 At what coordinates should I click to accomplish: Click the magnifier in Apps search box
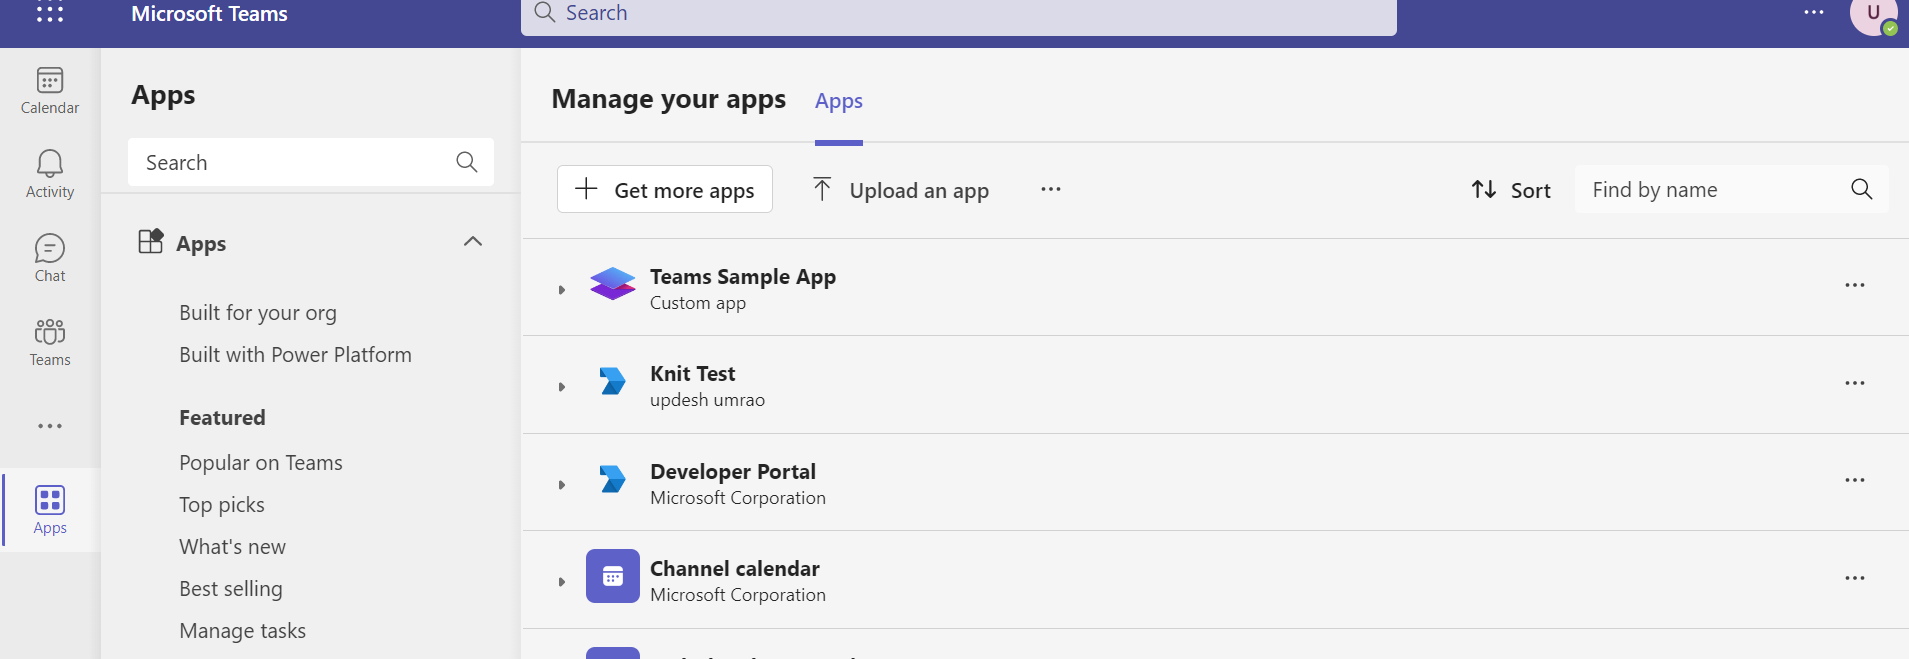click(x=466, y=162)
